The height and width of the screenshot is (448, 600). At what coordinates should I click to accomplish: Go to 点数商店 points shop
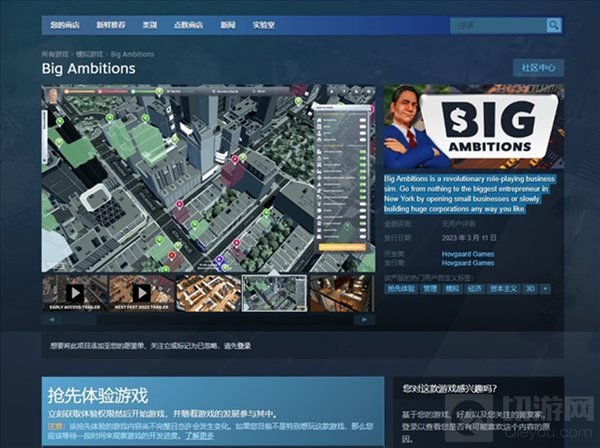click(x=192, y=25)
